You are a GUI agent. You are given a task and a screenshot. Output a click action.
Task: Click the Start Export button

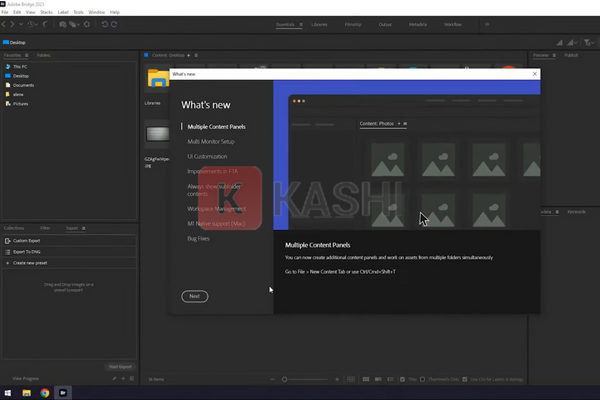click(120, 367)
